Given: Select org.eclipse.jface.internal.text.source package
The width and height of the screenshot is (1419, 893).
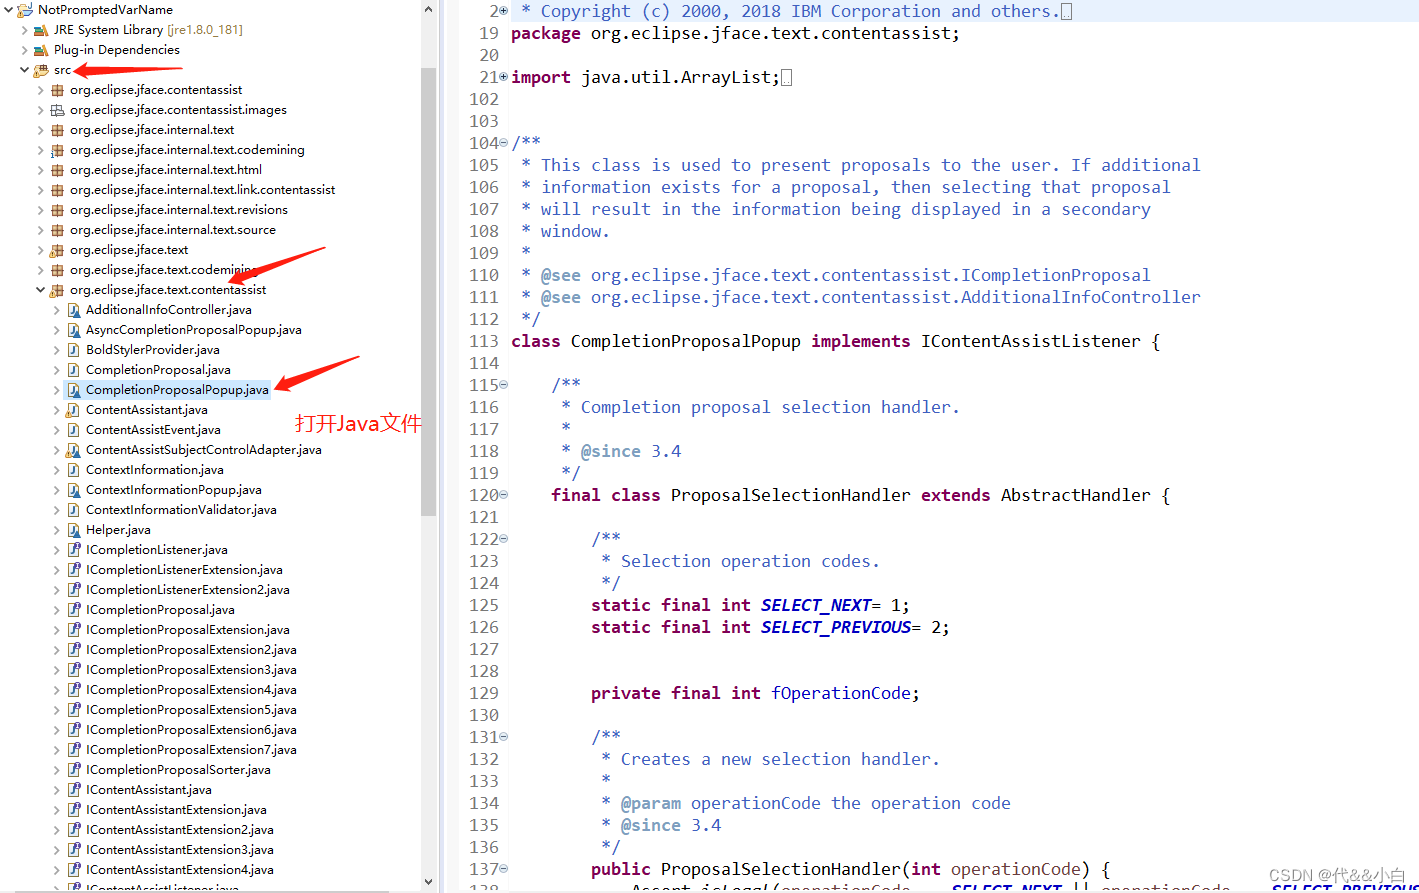Looking at the screenshot, I should click(x=173, y=230).
